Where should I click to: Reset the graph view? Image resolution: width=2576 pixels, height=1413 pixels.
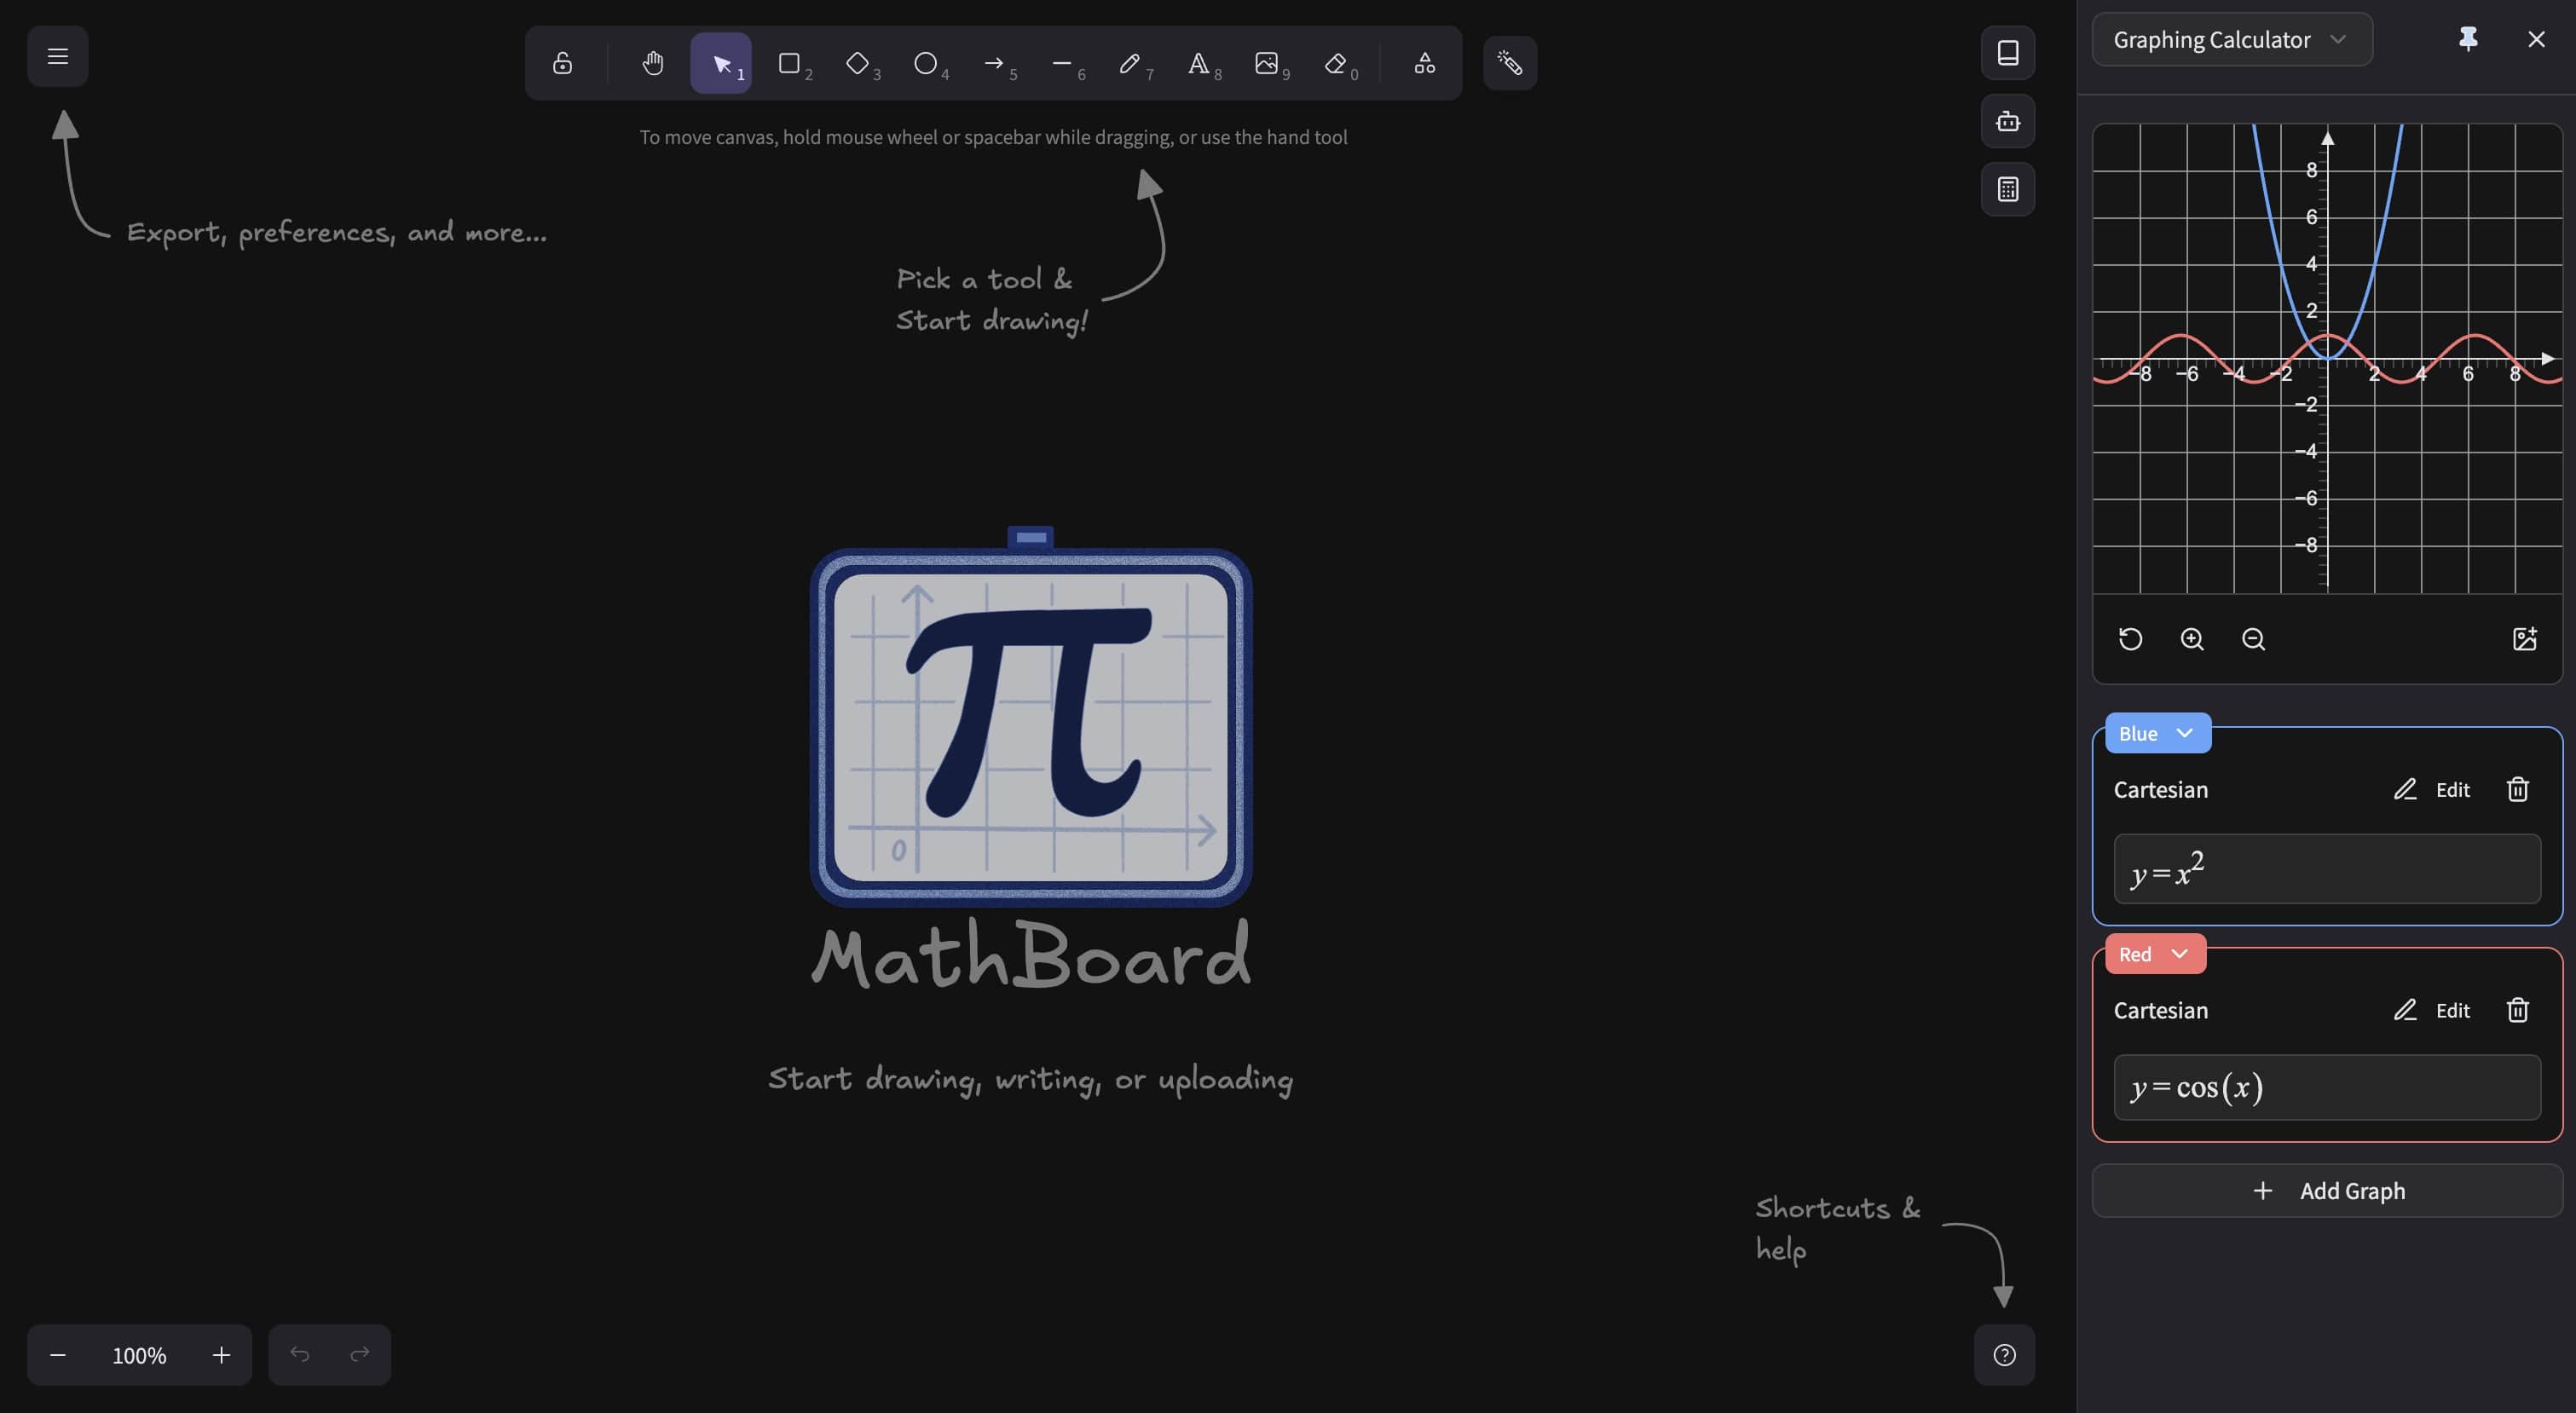[x=2130, y=639]
